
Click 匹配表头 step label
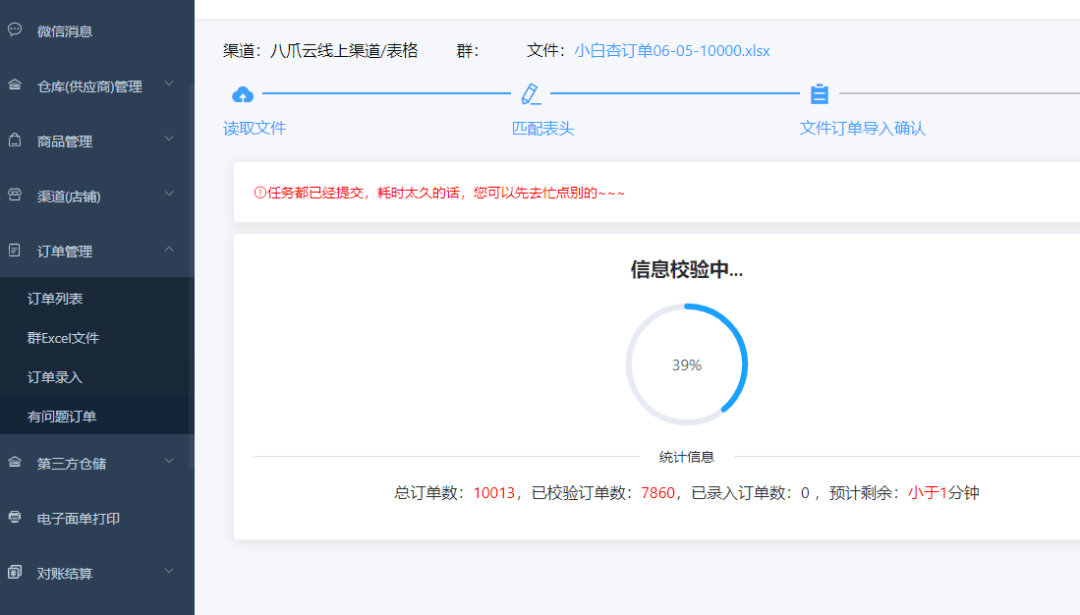(543, 128)
